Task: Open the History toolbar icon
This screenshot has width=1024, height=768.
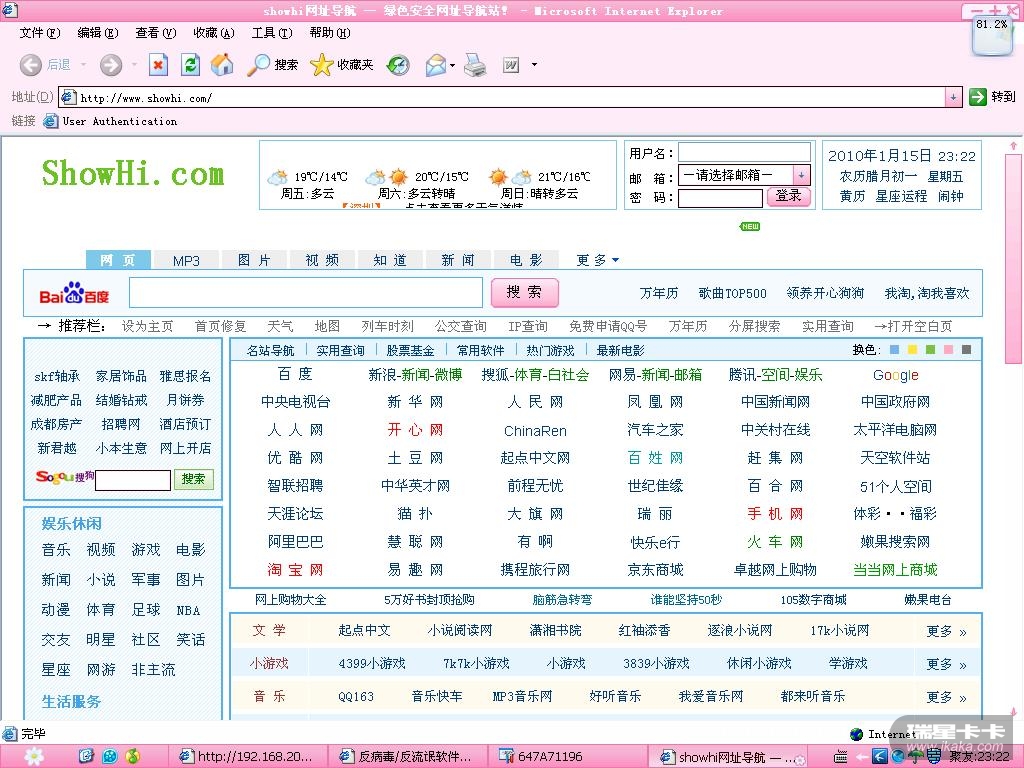Action: (398, 65)
